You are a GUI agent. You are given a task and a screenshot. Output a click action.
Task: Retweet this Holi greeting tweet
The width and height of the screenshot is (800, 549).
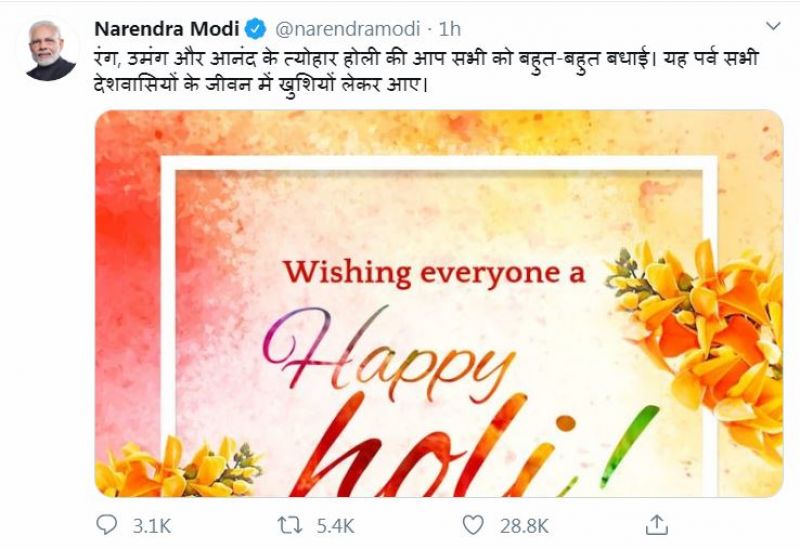(285, 522)
